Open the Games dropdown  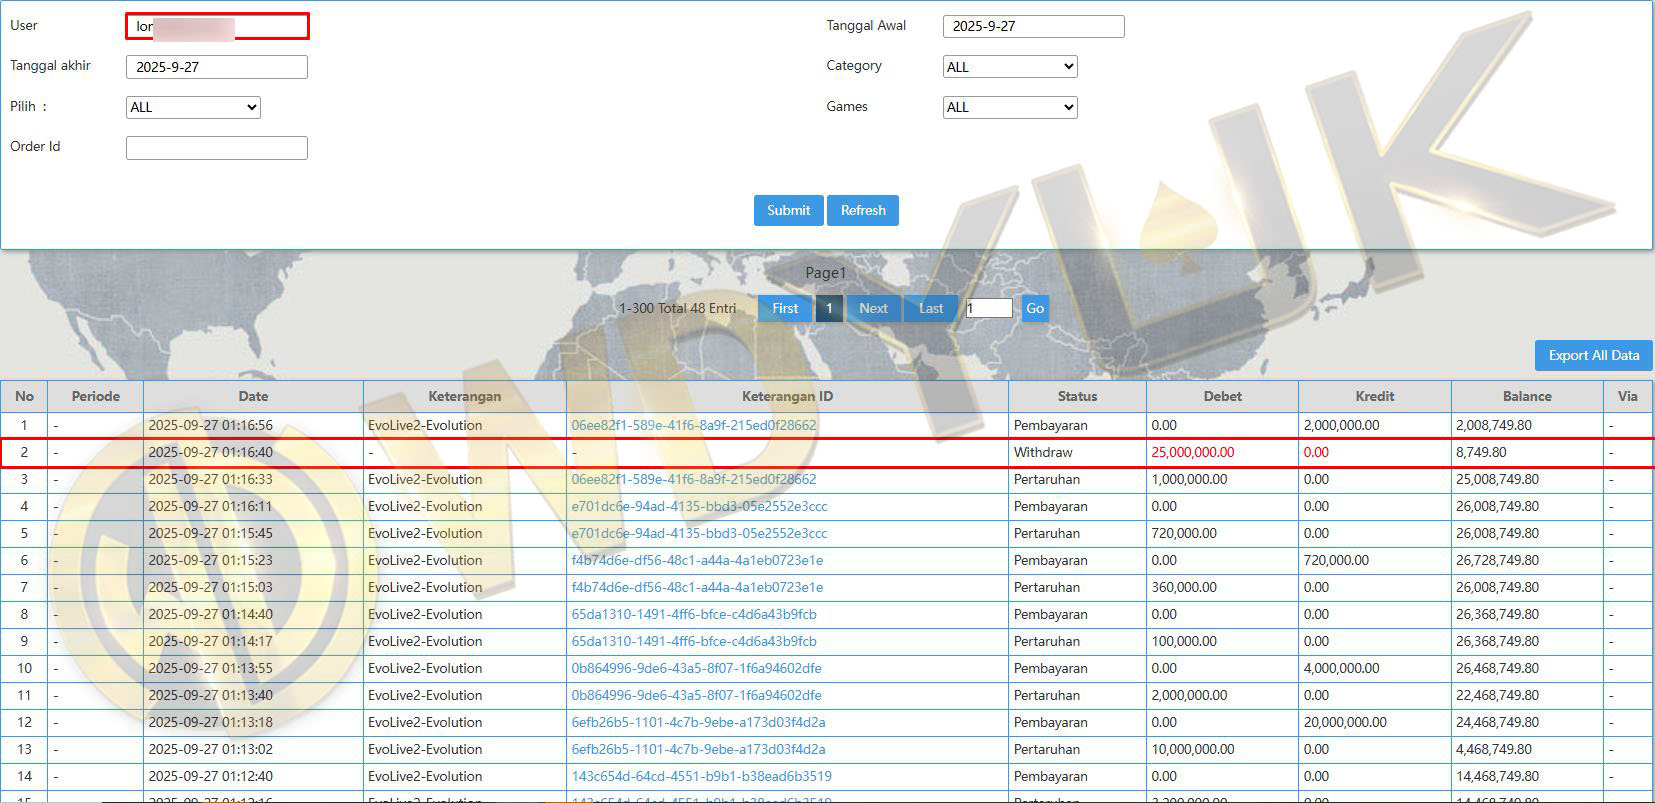(x=1009, y=107)
